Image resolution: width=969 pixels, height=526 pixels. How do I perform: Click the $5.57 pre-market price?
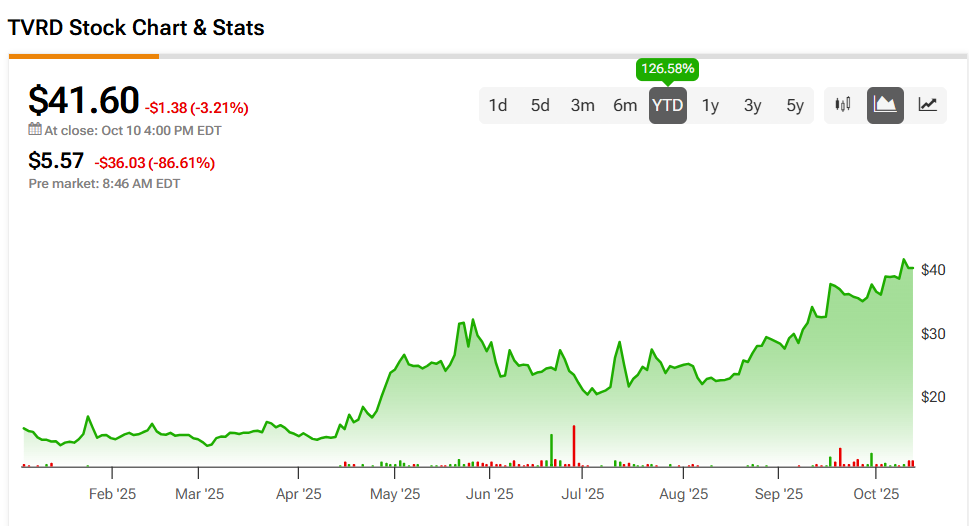point(56,161)
